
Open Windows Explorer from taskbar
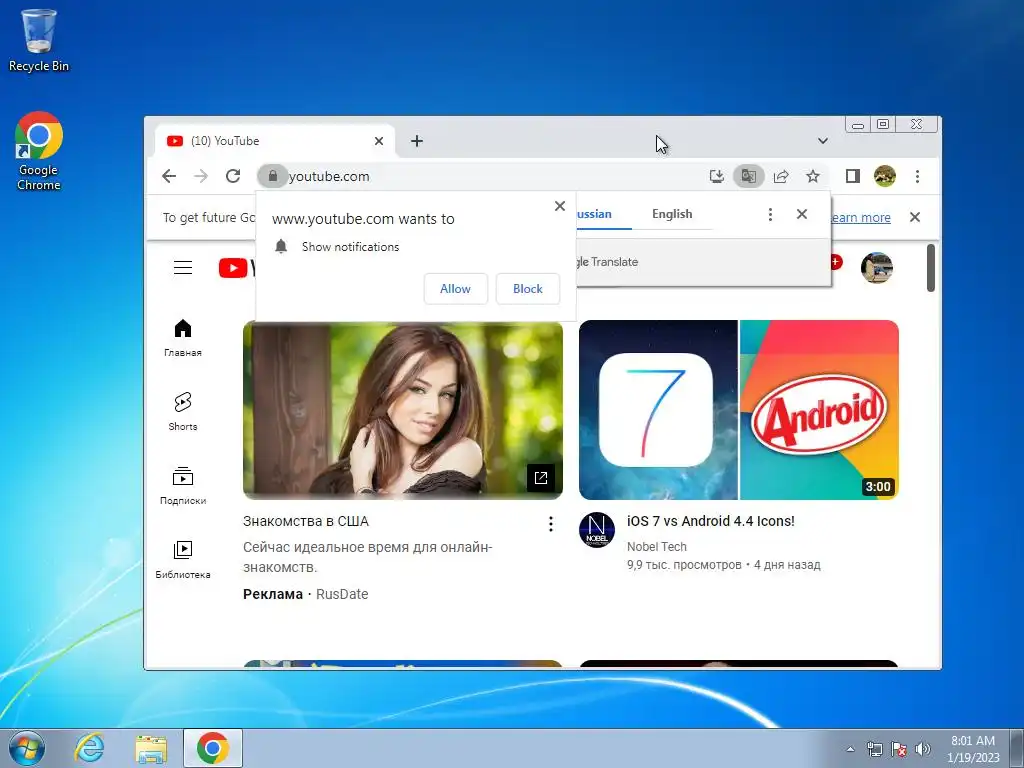click(151, 748)
